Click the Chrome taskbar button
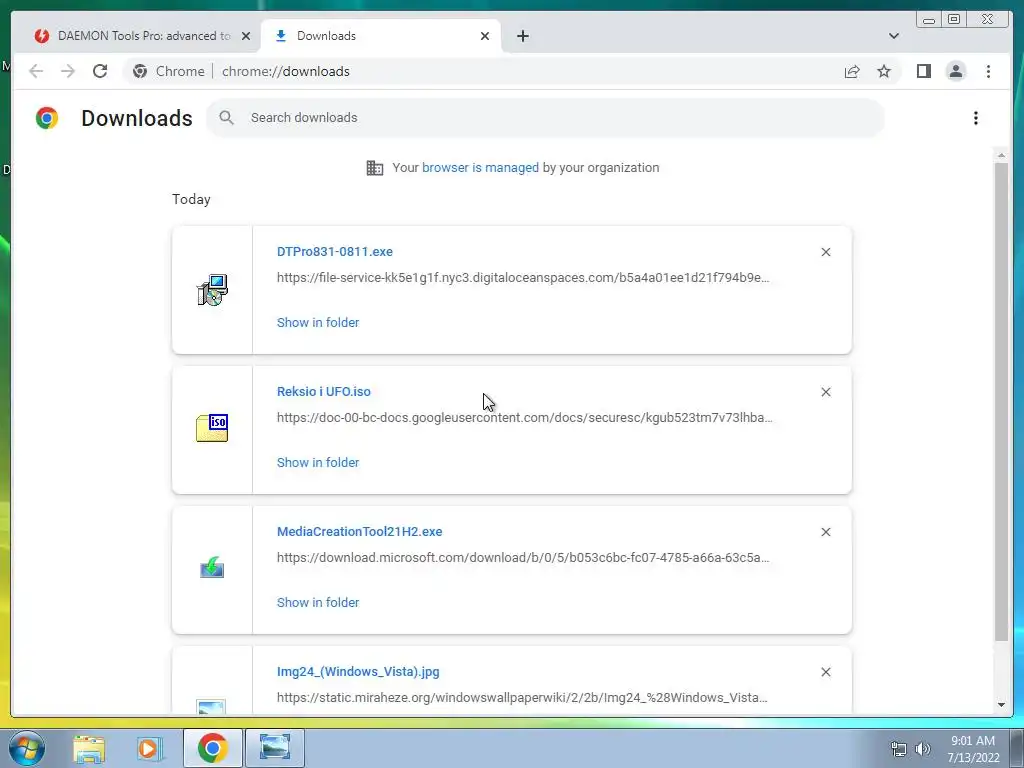Screen dimensions: 1024x768 pos(212,748)
